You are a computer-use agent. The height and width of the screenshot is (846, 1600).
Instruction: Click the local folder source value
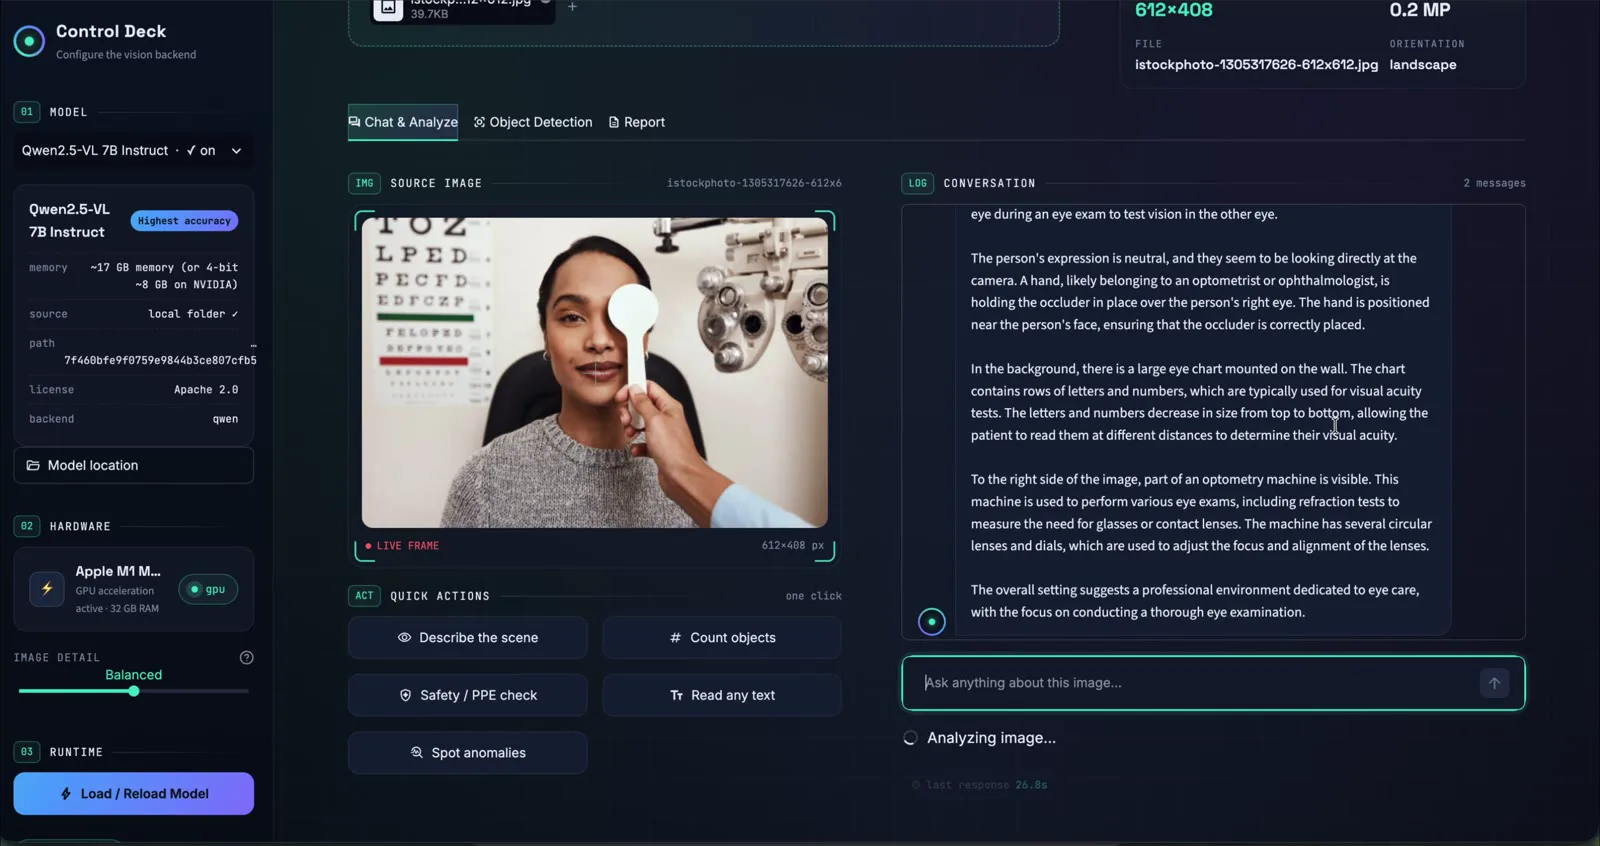click(193, 314)
